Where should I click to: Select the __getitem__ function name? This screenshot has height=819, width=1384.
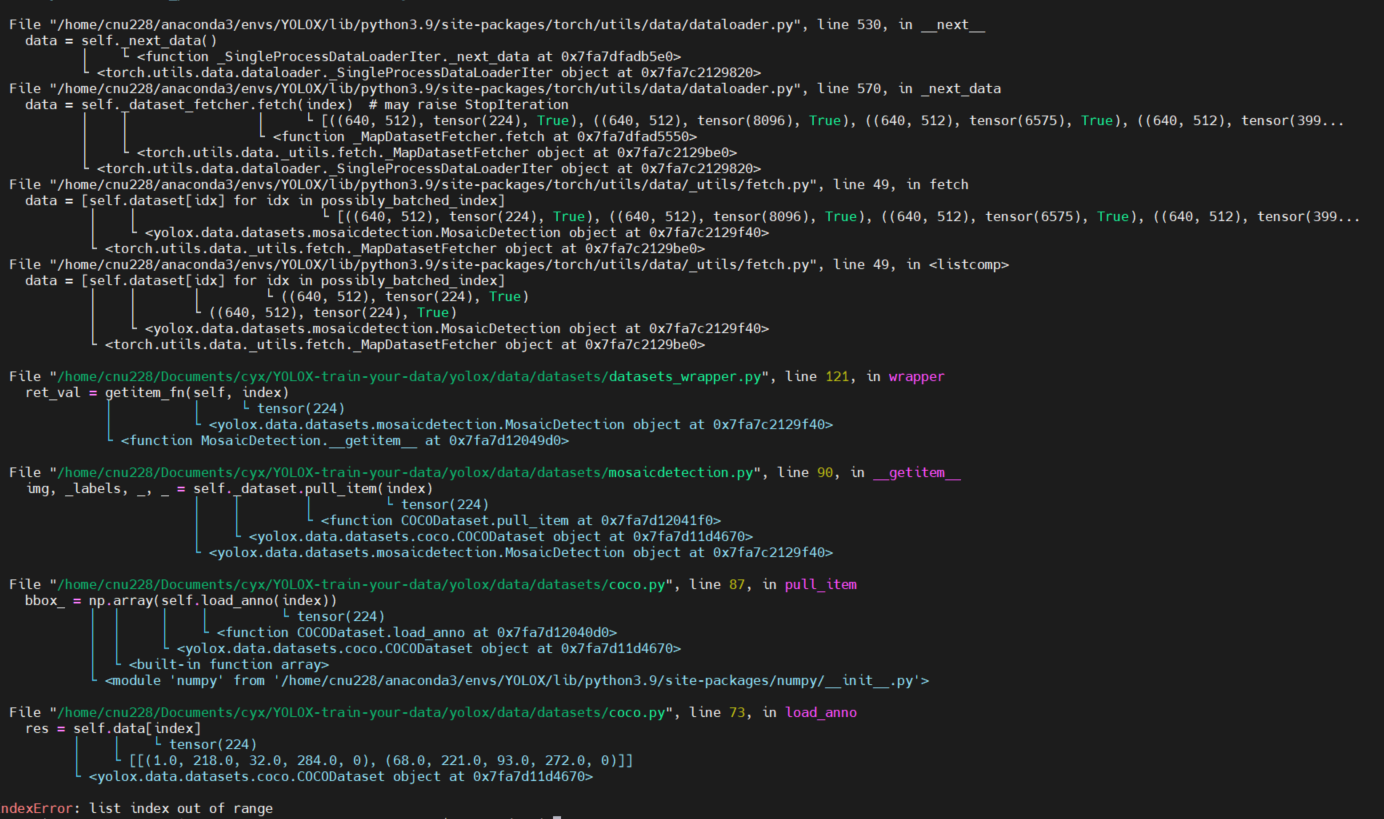point(916,472)
